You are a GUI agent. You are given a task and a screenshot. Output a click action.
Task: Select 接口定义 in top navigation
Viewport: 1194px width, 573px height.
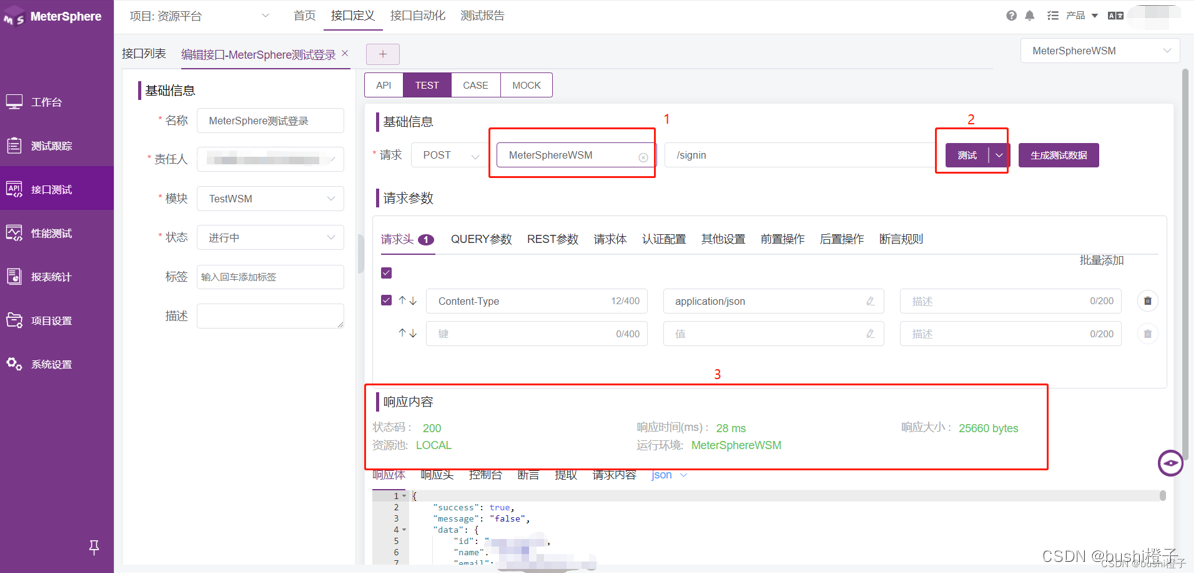pyautogui.click(x=353, y=15)
